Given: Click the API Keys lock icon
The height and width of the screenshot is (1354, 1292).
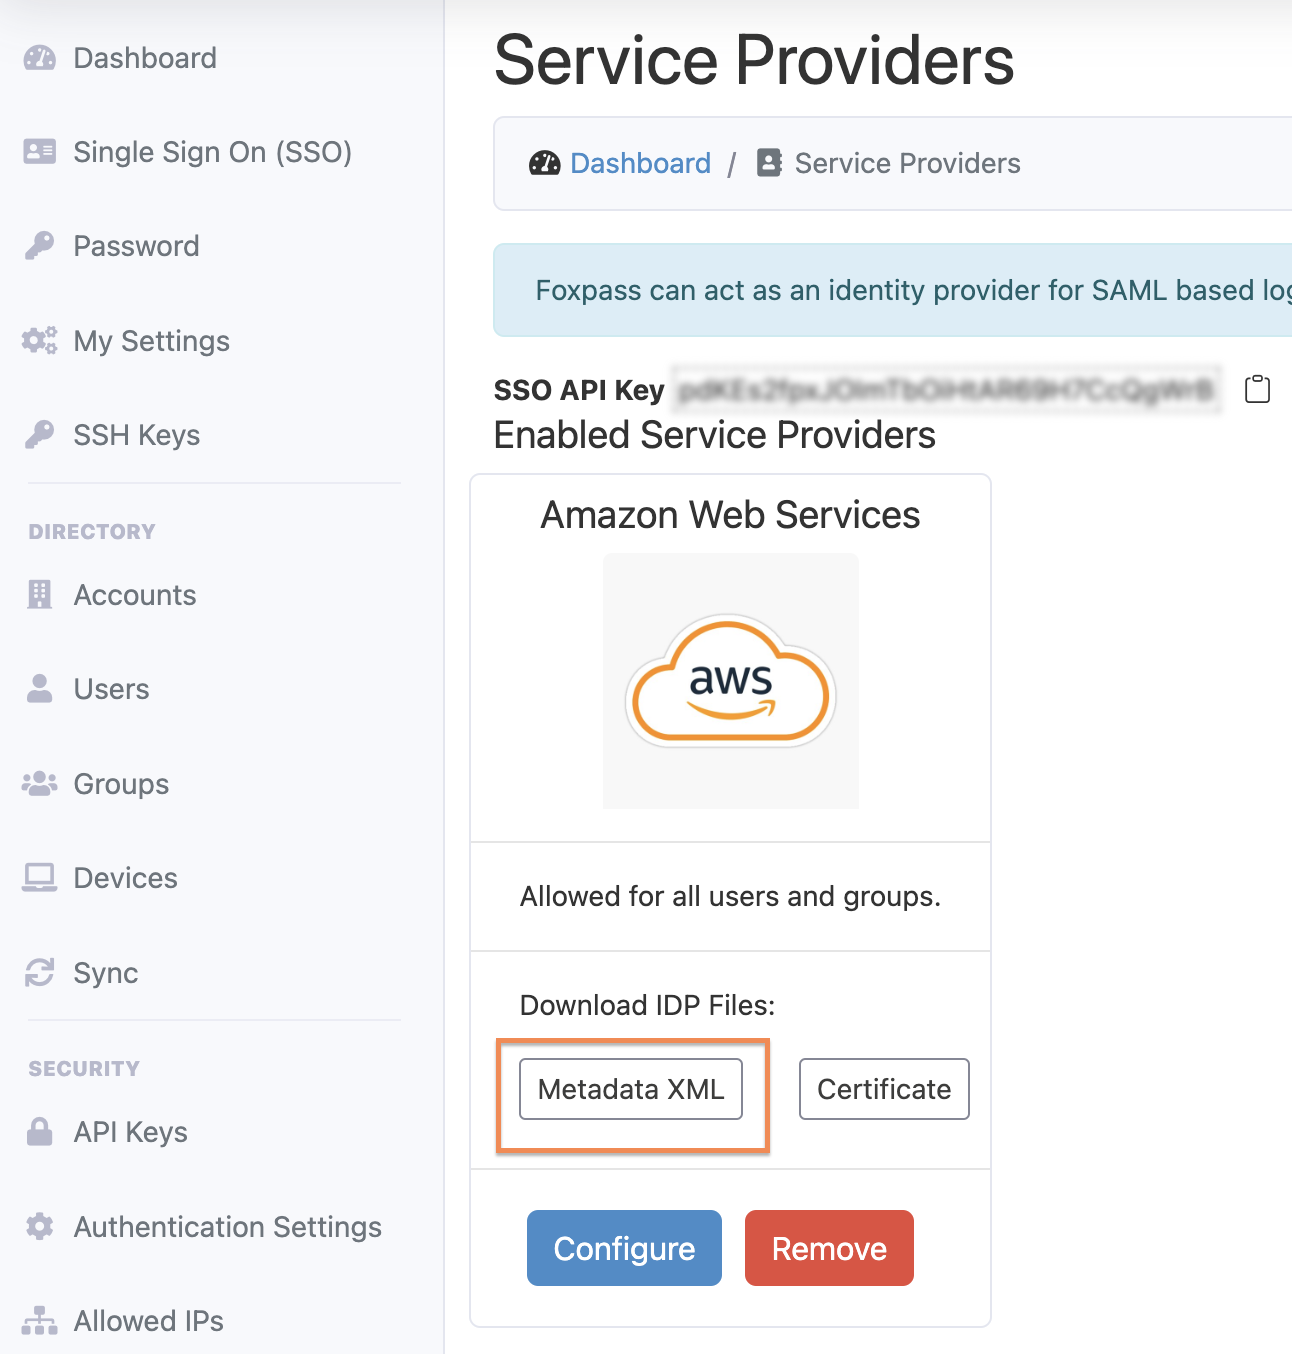Looking at the screenshot, I should (40, 1132).
